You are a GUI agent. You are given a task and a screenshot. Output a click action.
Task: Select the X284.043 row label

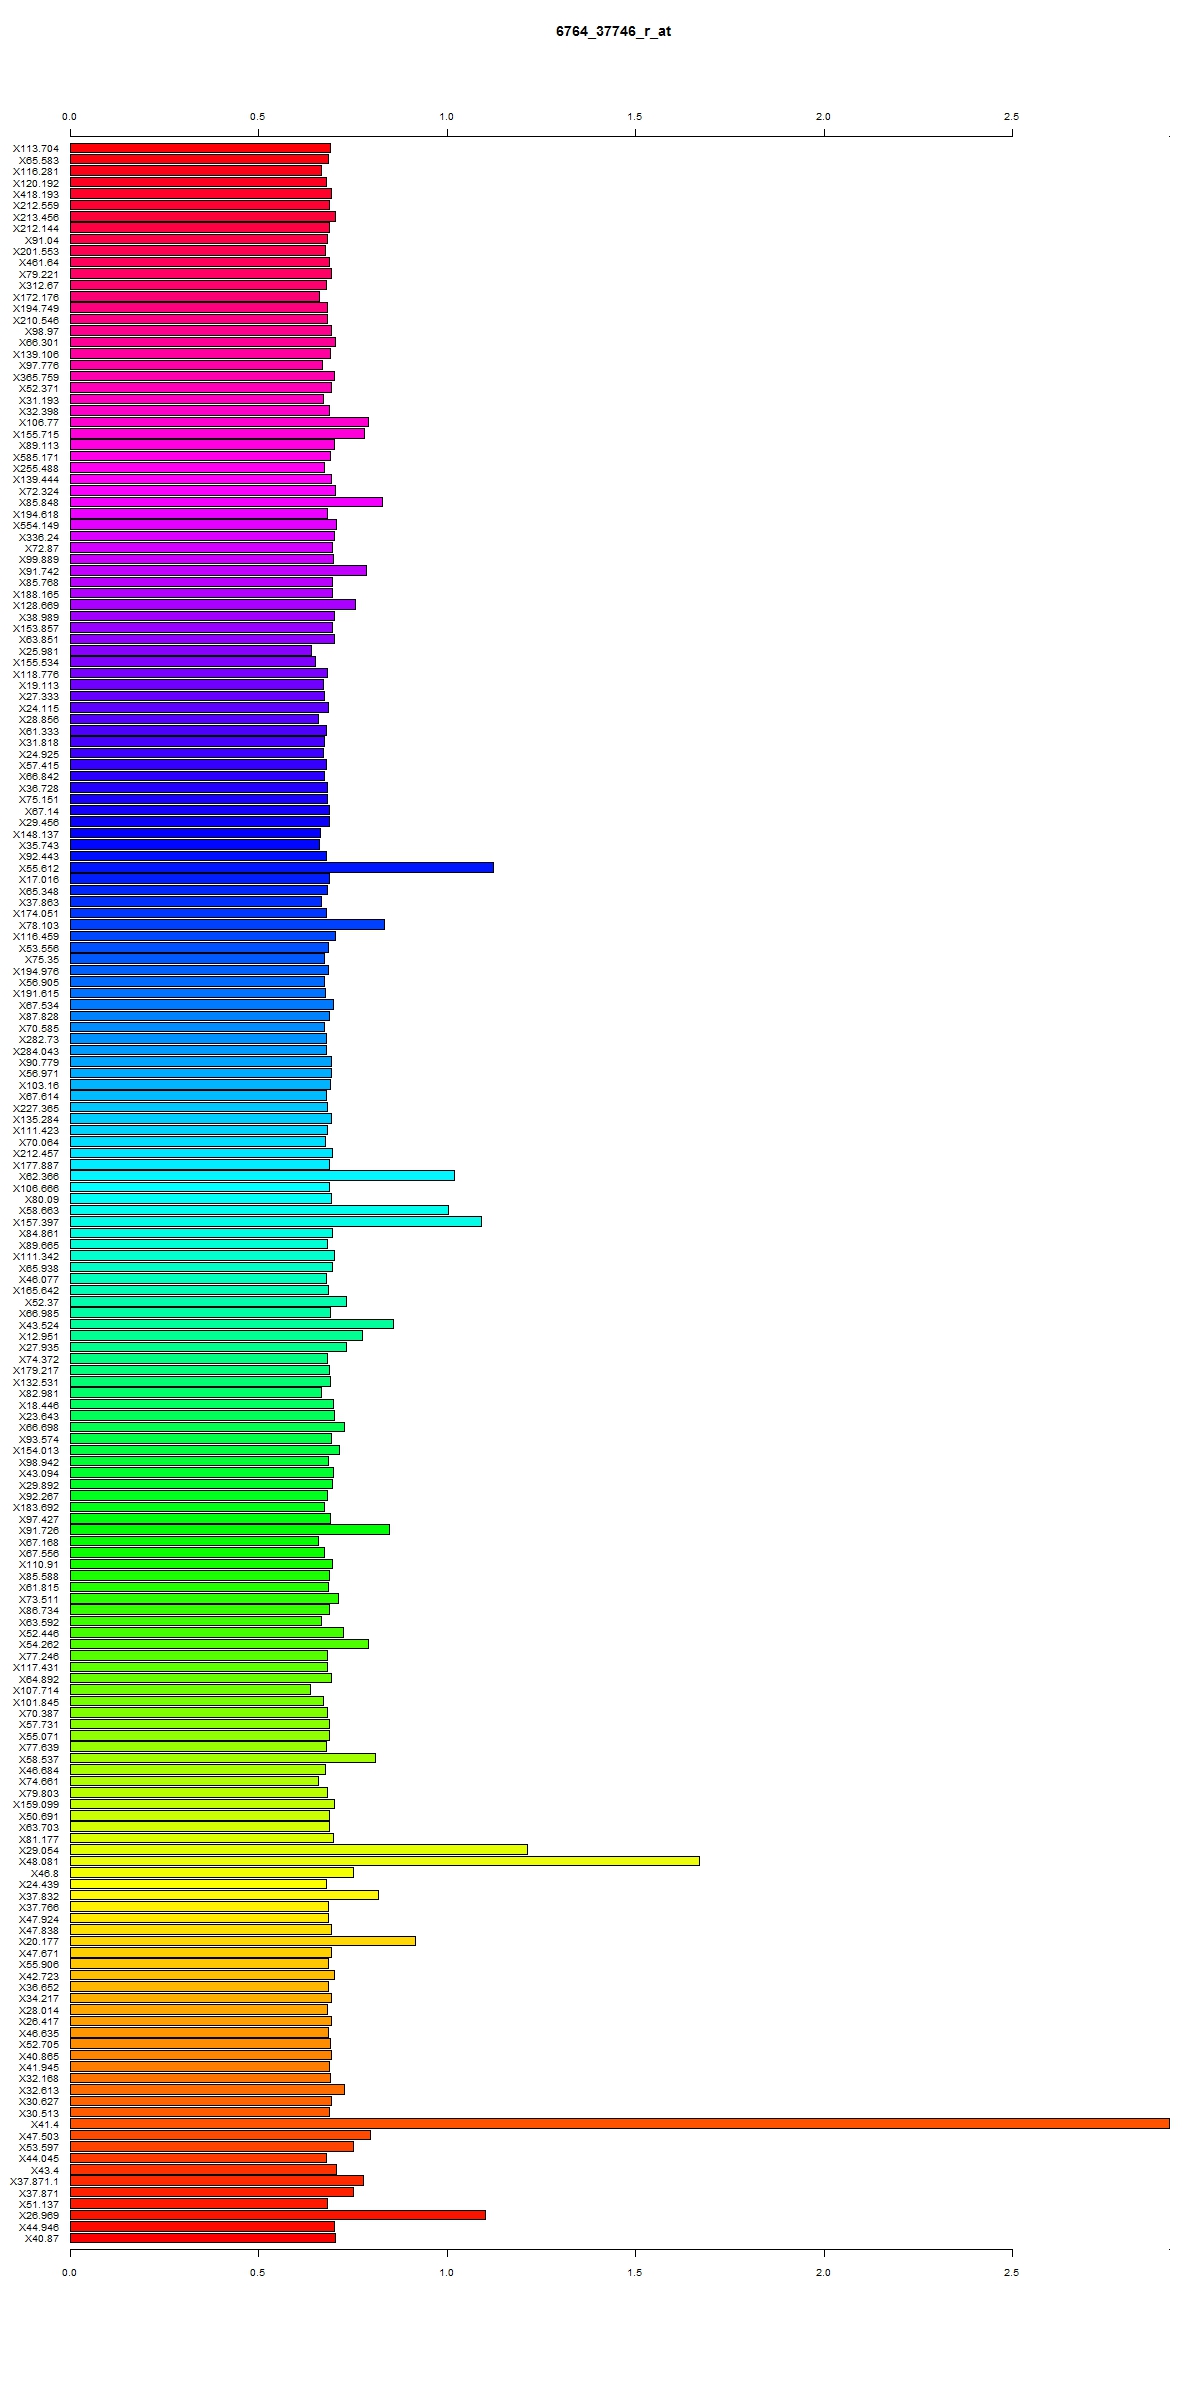pyautogui.click(x=36, y=1051)
